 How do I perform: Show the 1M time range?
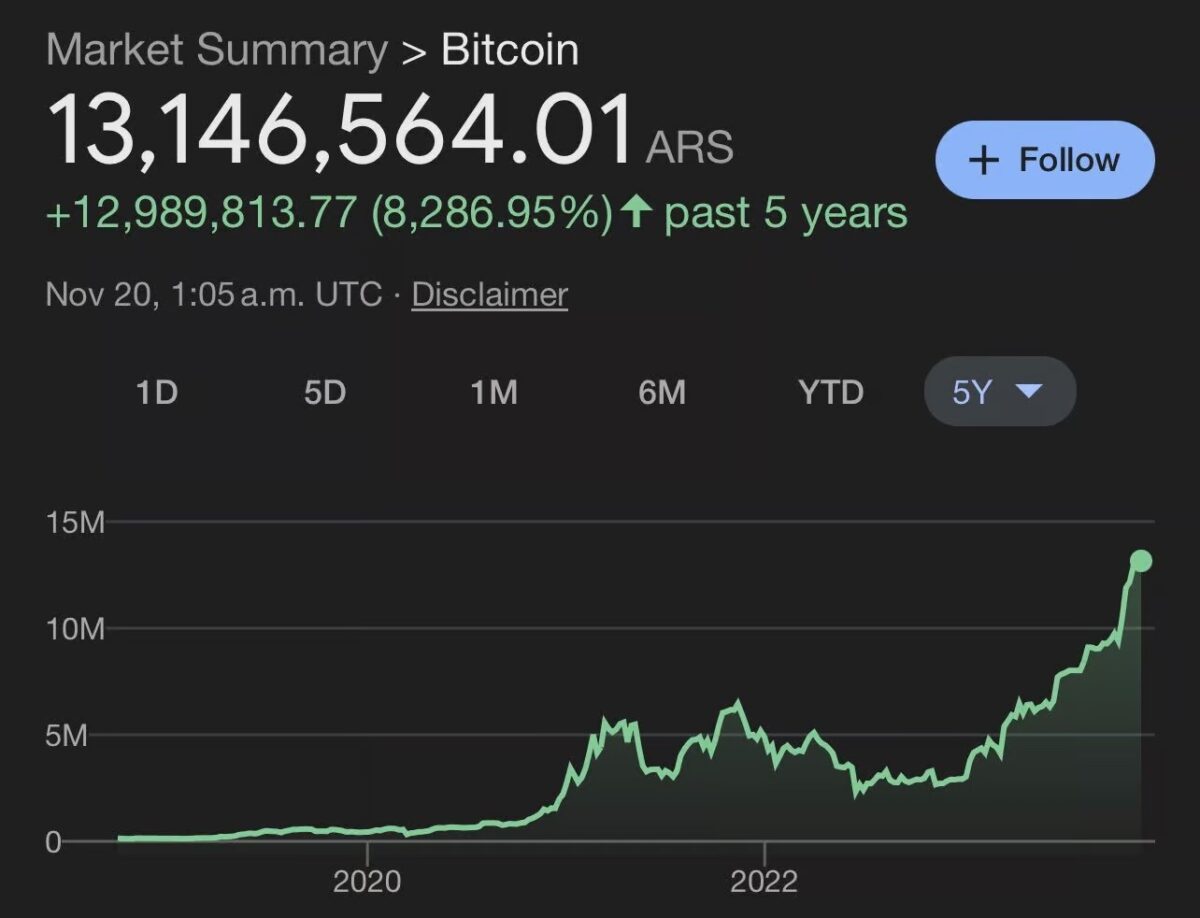(x=494, y=392)
